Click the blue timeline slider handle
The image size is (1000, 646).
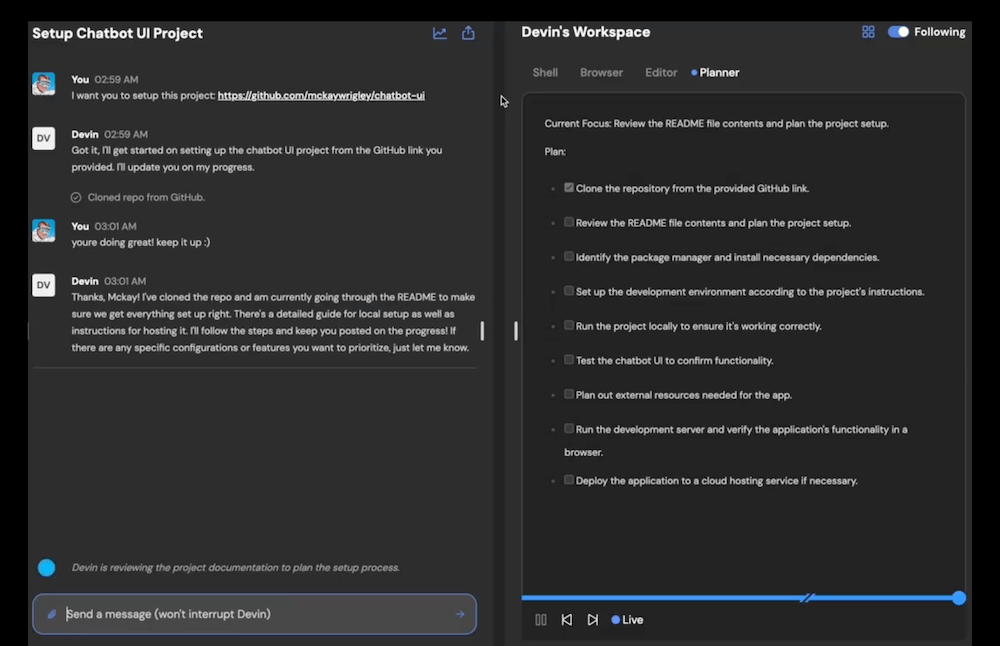pos(959,598)
